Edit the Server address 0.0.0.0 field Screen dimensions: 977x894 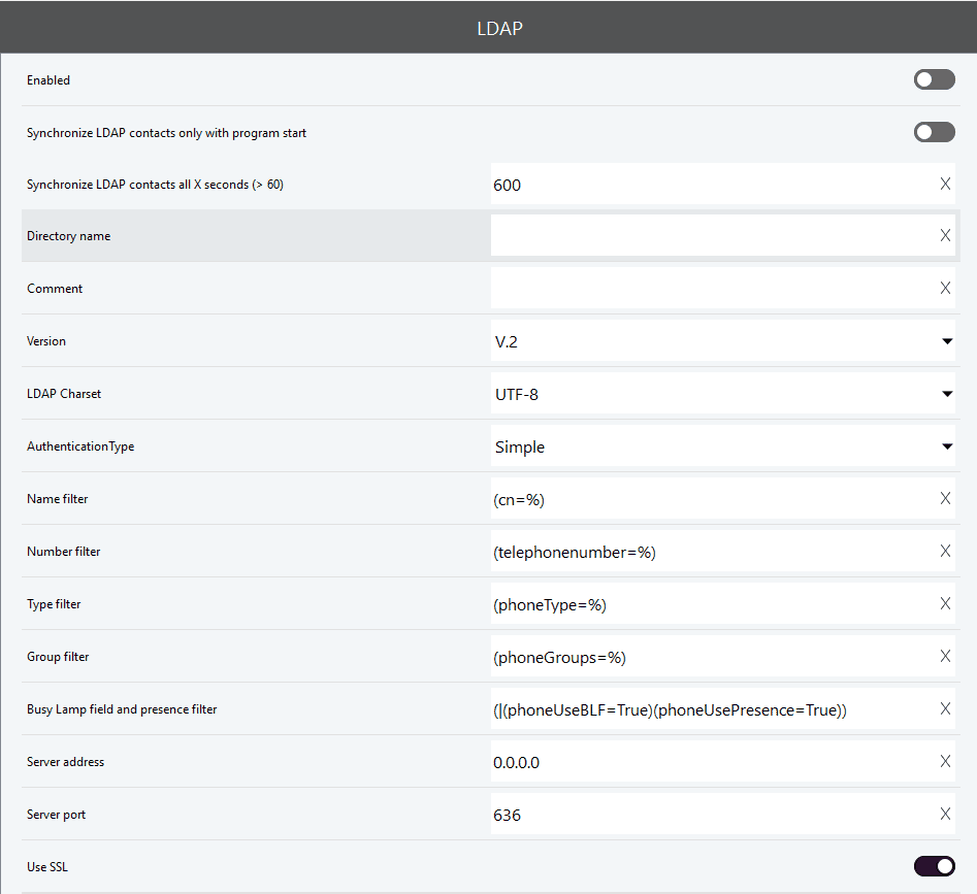point(713,761)
